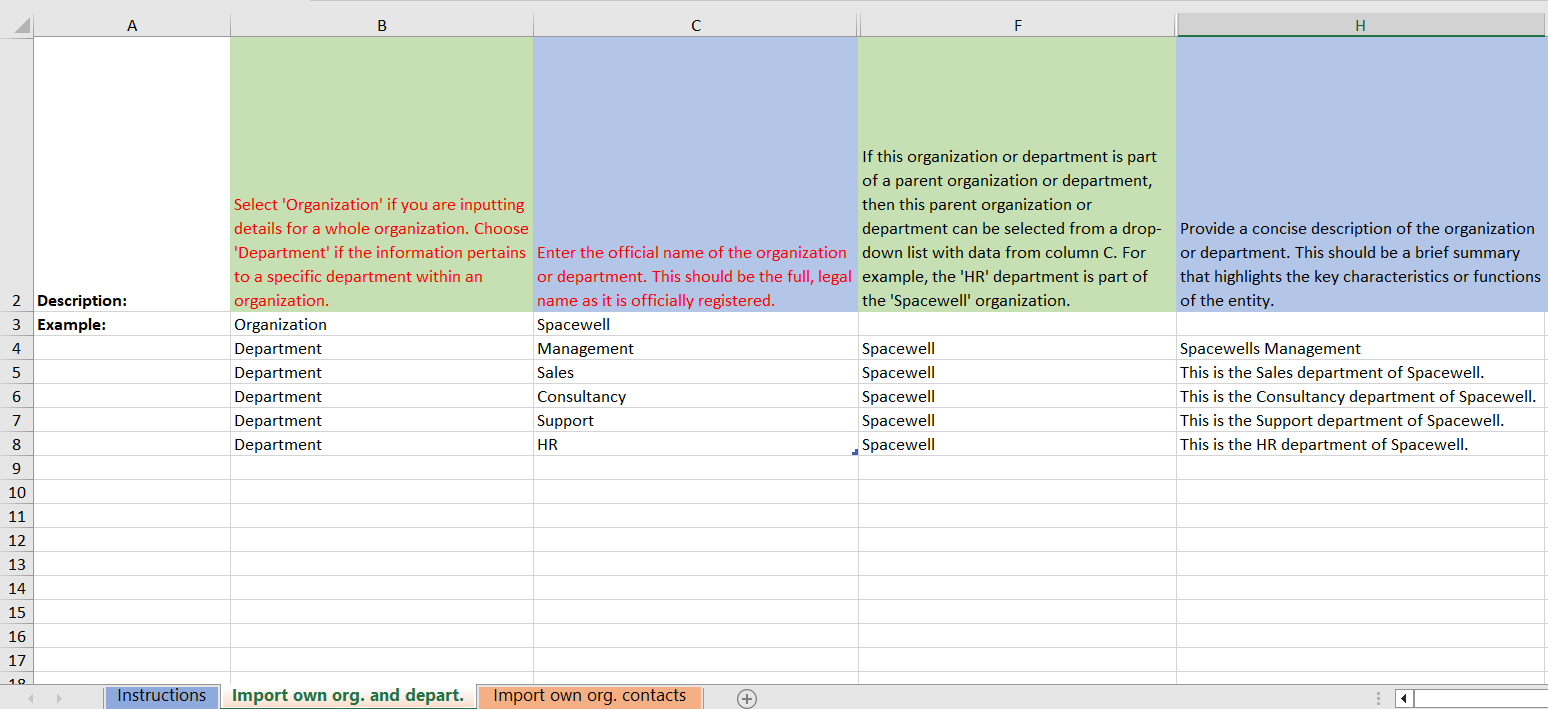This screenshot has width=1548, height=709.
Task: Select the 'Spacewell' cell in column C
Action: point(696,324)
